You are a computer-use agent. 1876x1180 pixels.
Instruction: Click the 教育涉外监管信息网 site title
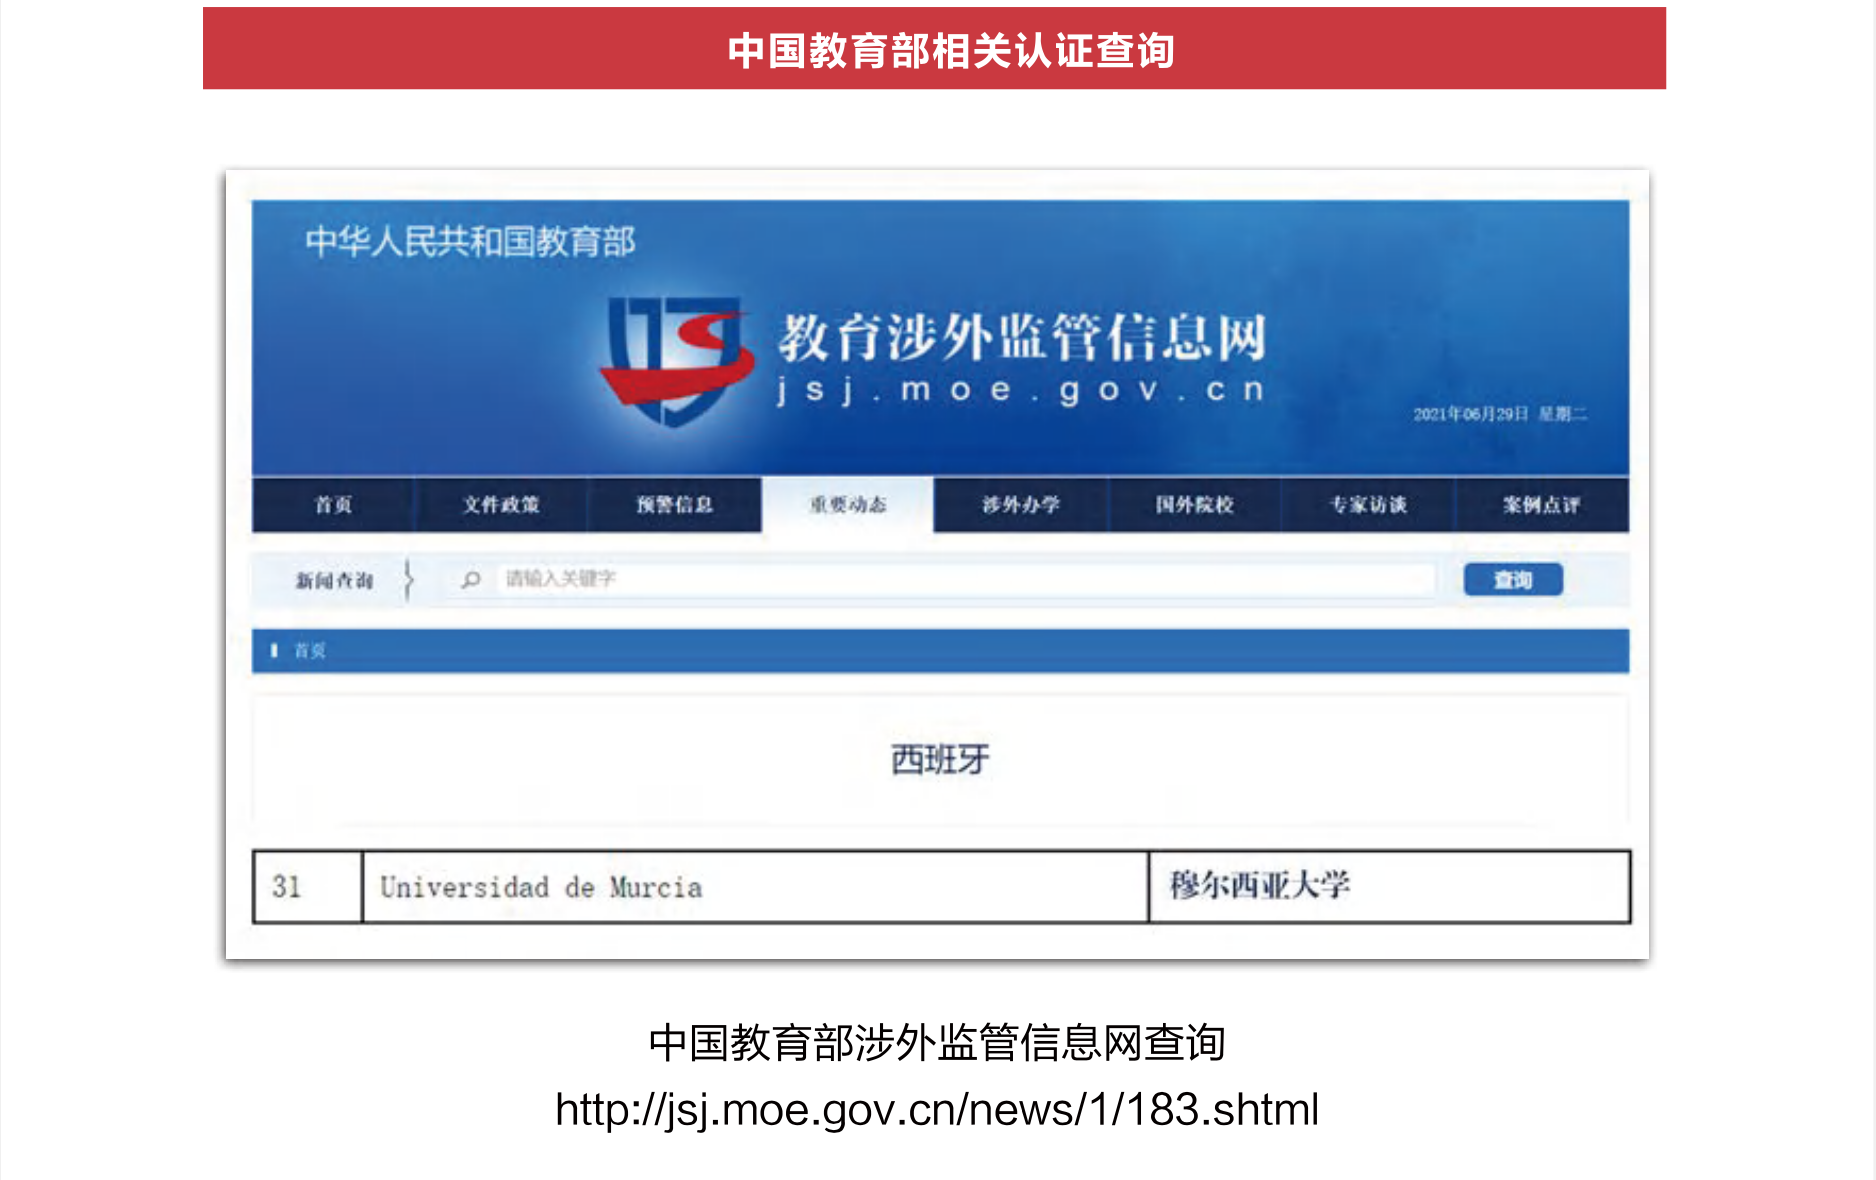click(x=1022, y=337)
